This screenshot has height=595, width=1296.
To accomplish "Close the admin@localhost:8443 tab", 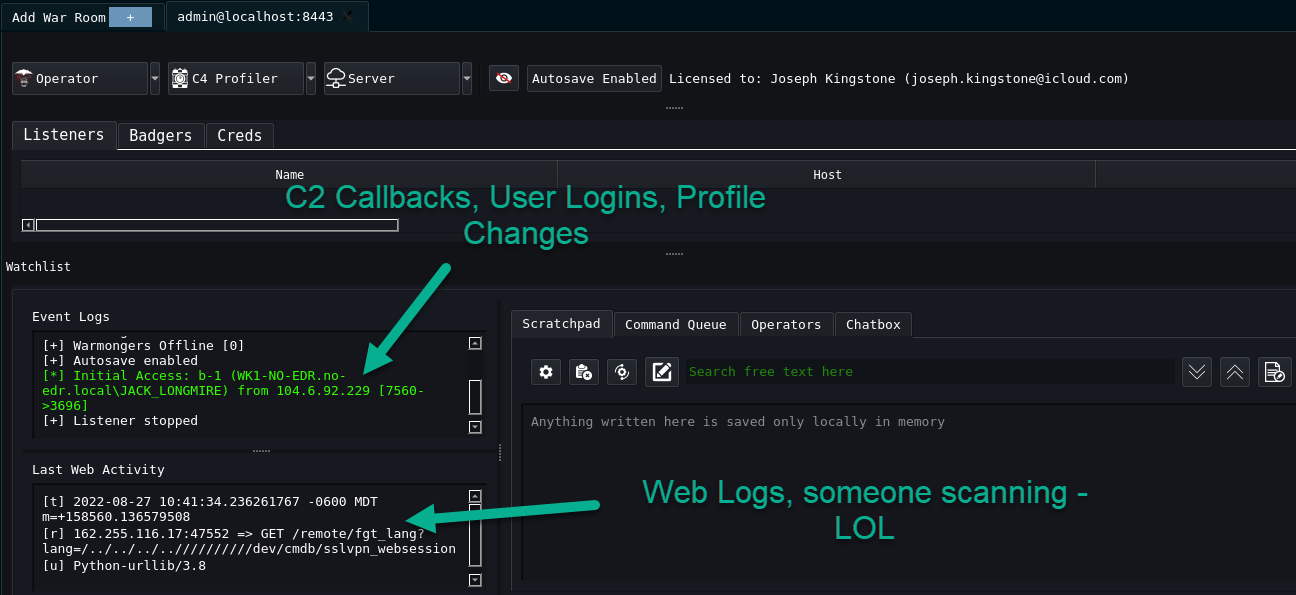I will coord(348,17).
